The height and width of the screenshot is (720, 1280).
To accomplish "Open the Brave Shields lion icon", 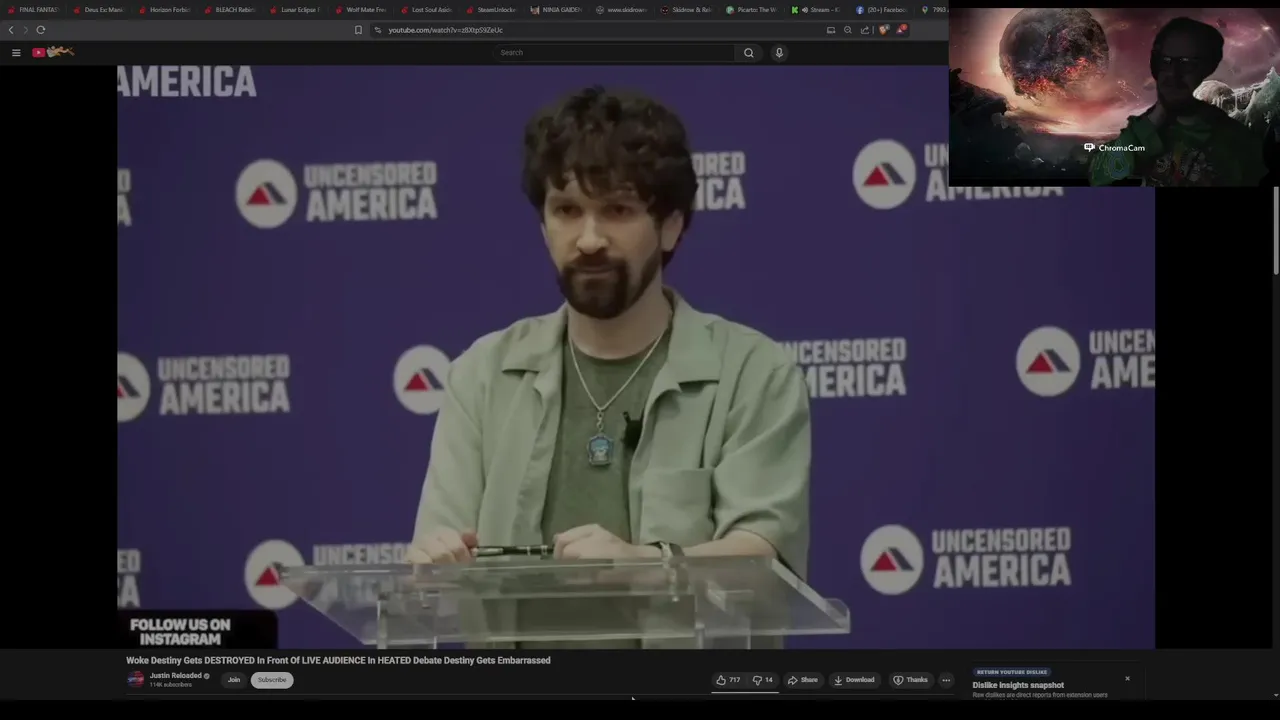I will click(x=883, y=30).
